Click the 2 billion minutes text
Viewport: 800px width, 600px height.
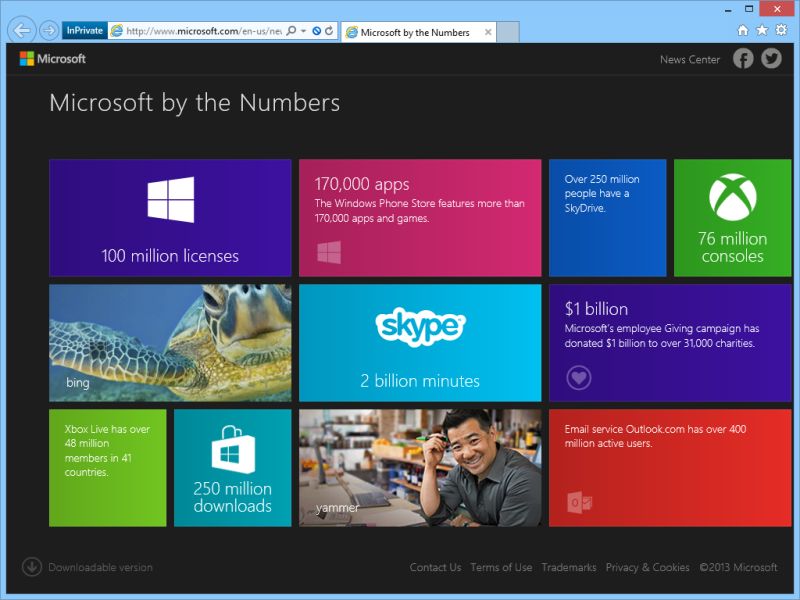pos(420,381)
